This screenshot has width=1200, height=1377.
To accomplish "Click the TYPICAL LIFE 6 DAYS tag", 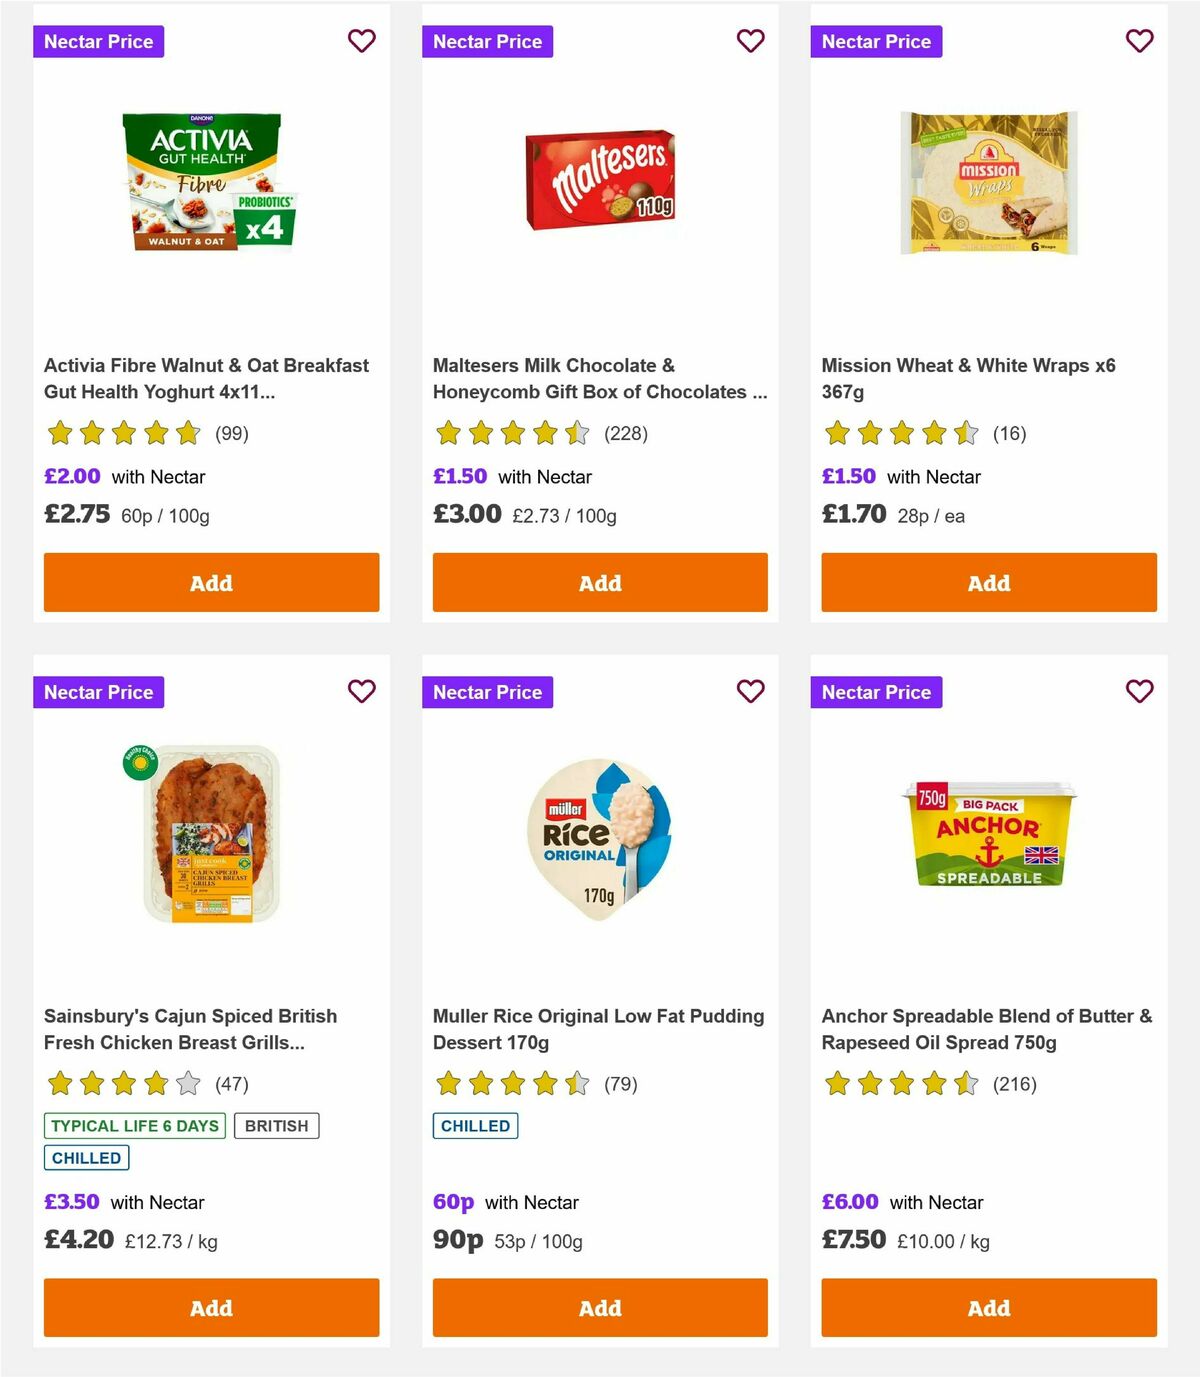I will coord(135,1125).
